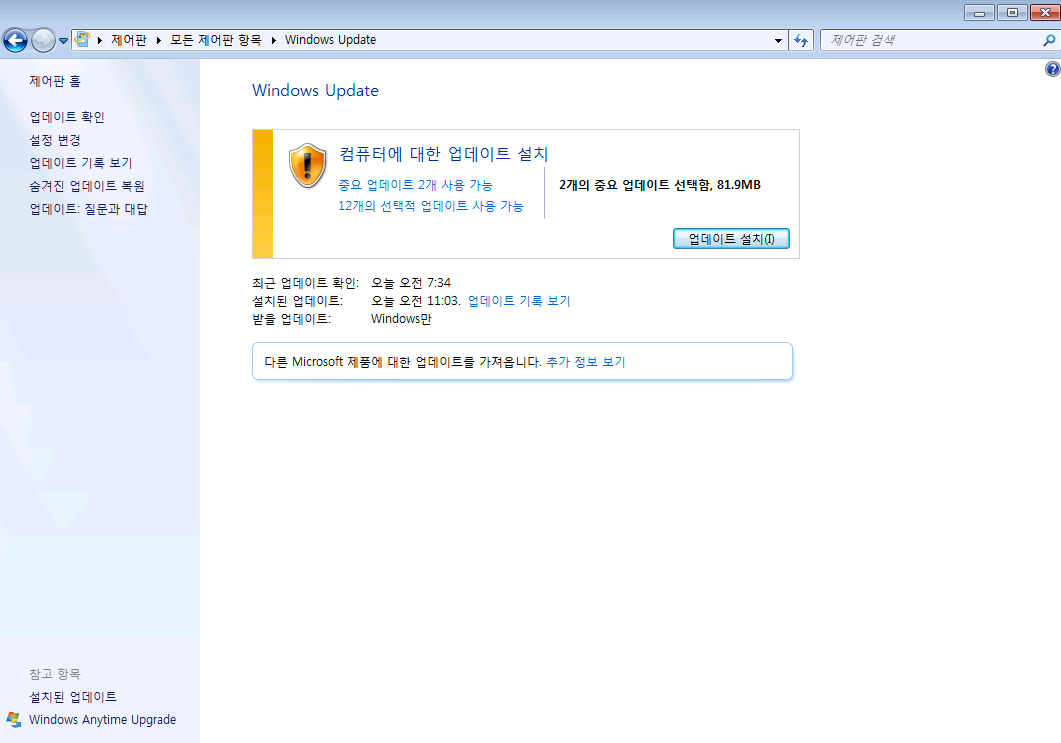Click 업데이트 확인 in sidebar

point(67,117)
